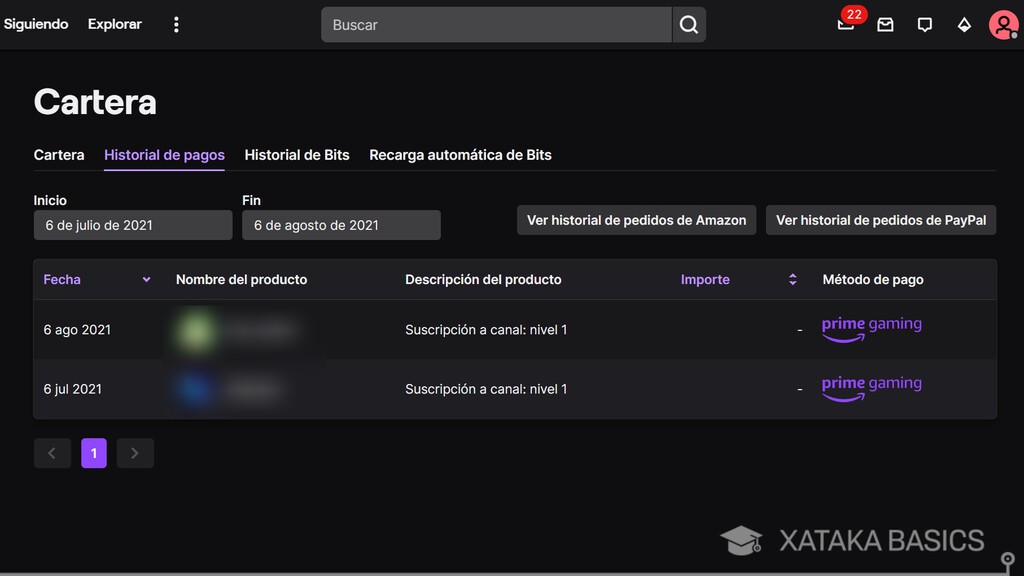Click inside the Buscar search field

pyautogui.click(x=495, y=24)
